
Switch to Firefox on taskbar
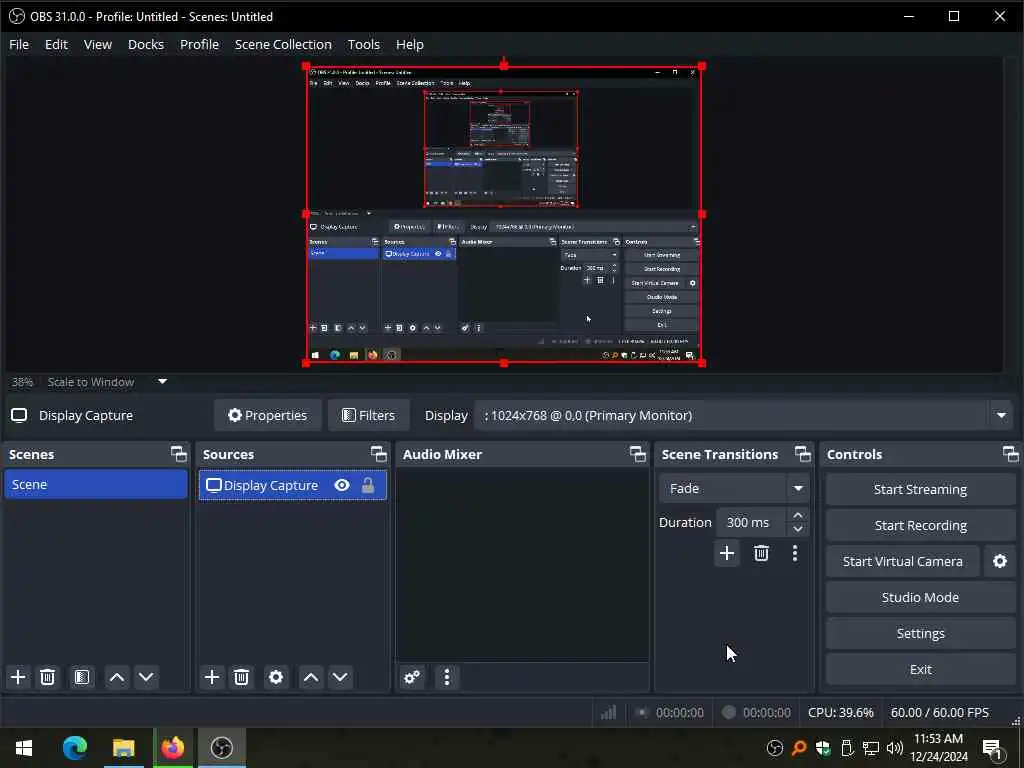click(x=173, y=748)
